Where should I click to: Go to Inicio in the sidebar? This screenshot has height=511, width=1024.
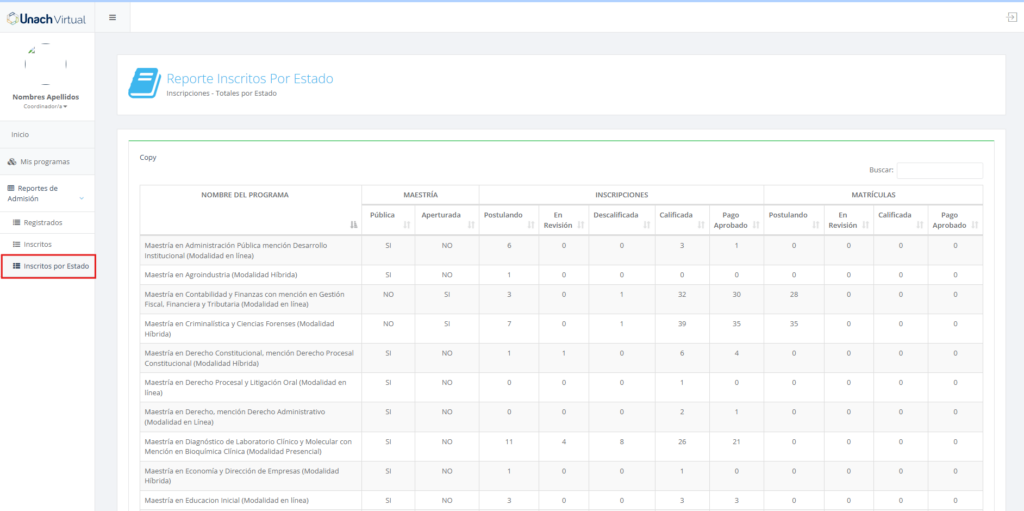[x=20, y=134]
